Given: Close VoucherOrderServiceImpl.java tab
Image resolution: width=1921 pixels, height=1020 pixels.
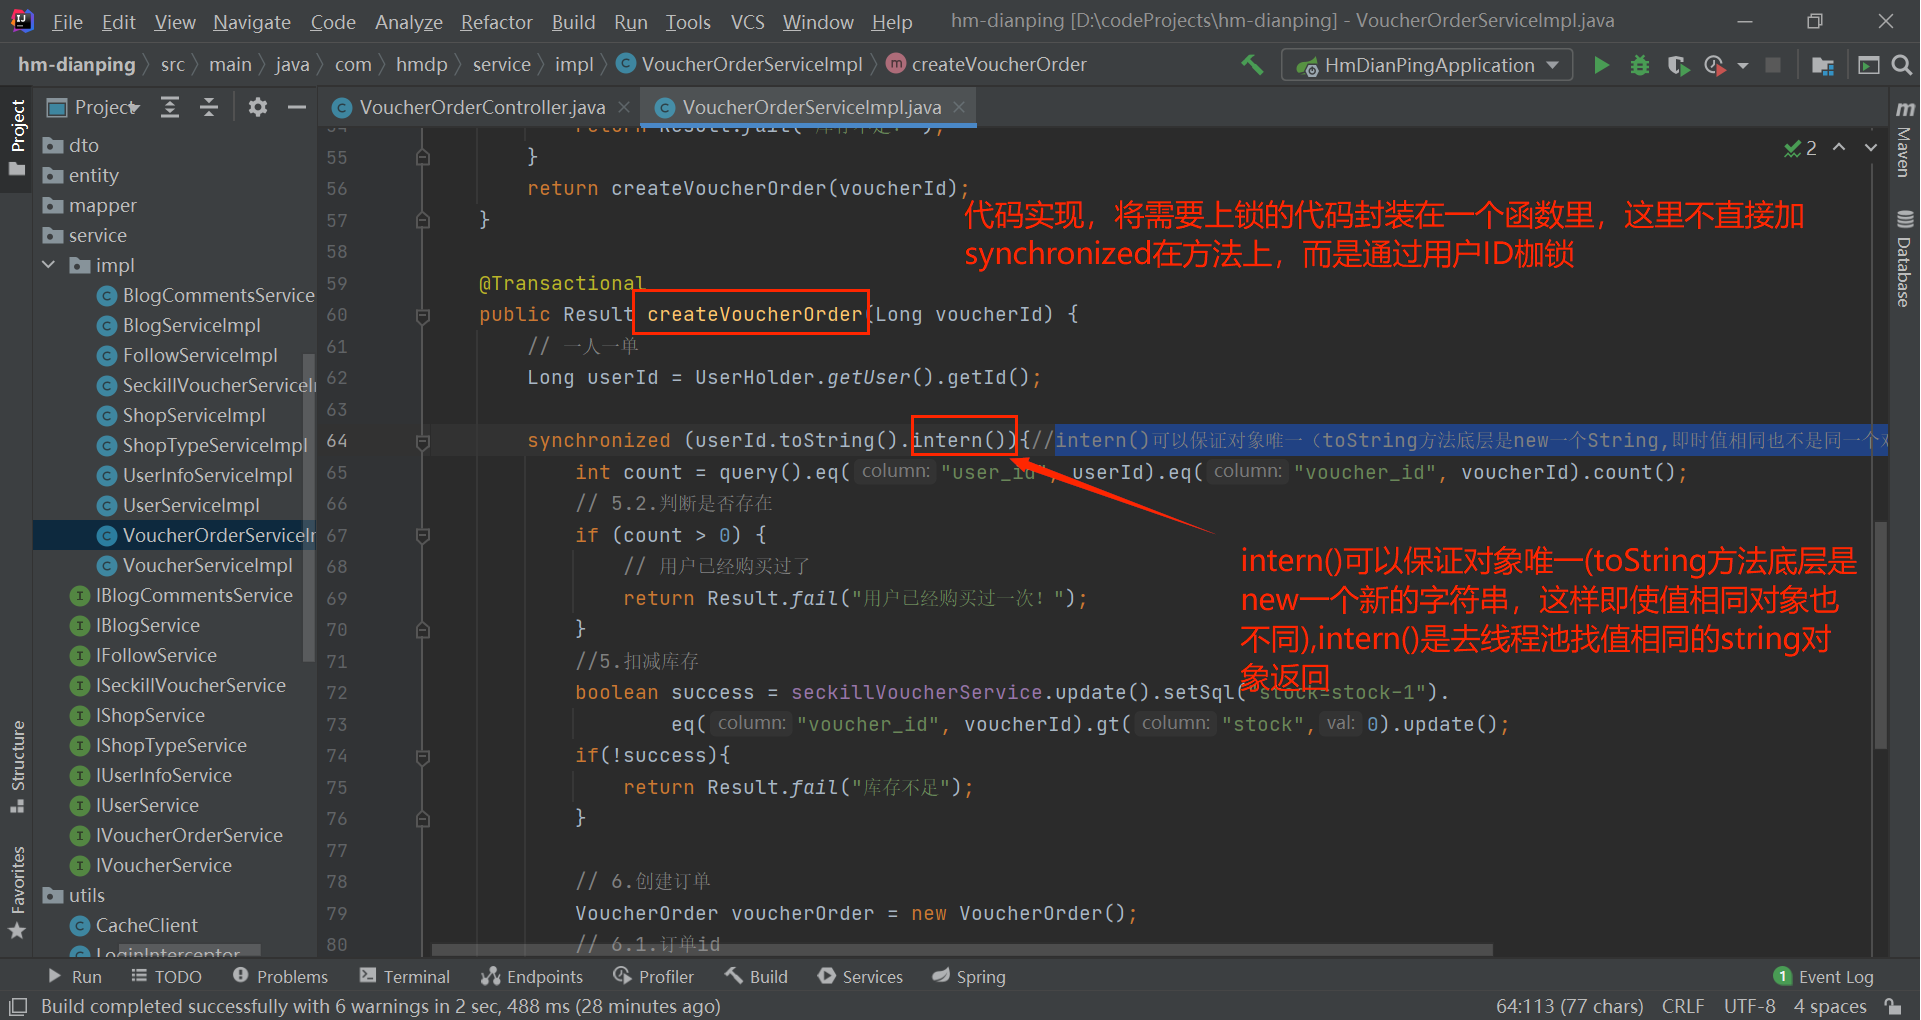Looking at the screenshot, I should point(959,107).
